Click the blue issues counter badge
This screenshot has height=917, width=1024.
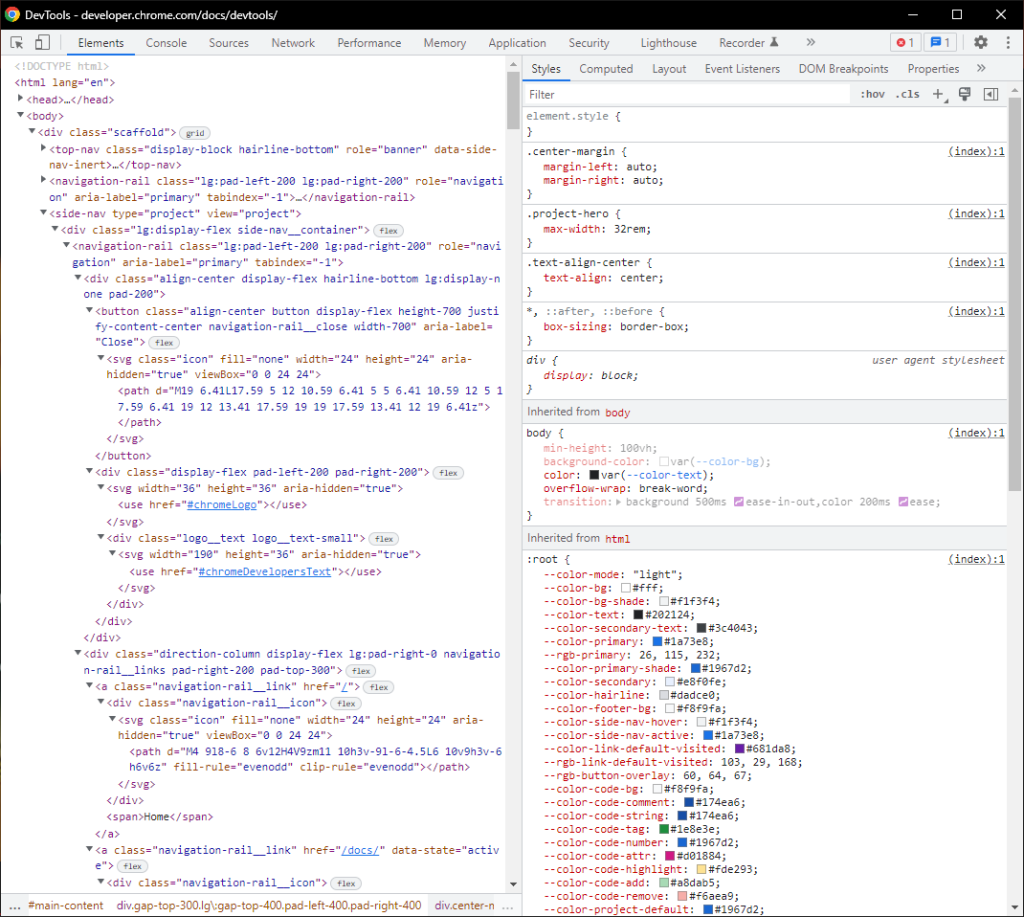(x=940, y=42)
